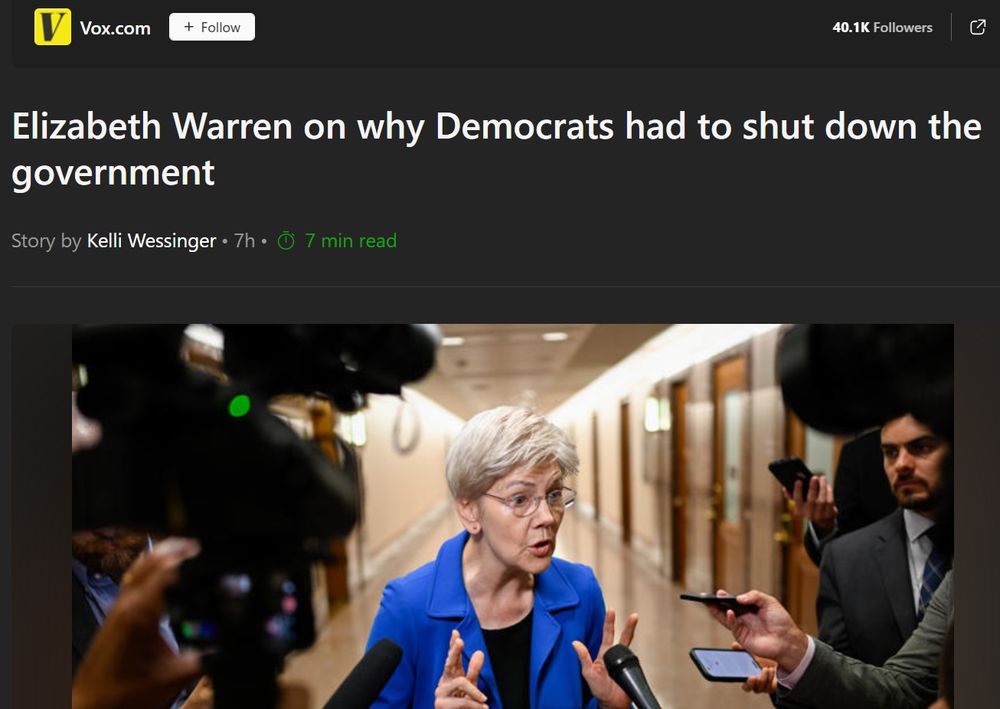Click the green clock timer icon
1000x709 pixels.
coord(286,240)
